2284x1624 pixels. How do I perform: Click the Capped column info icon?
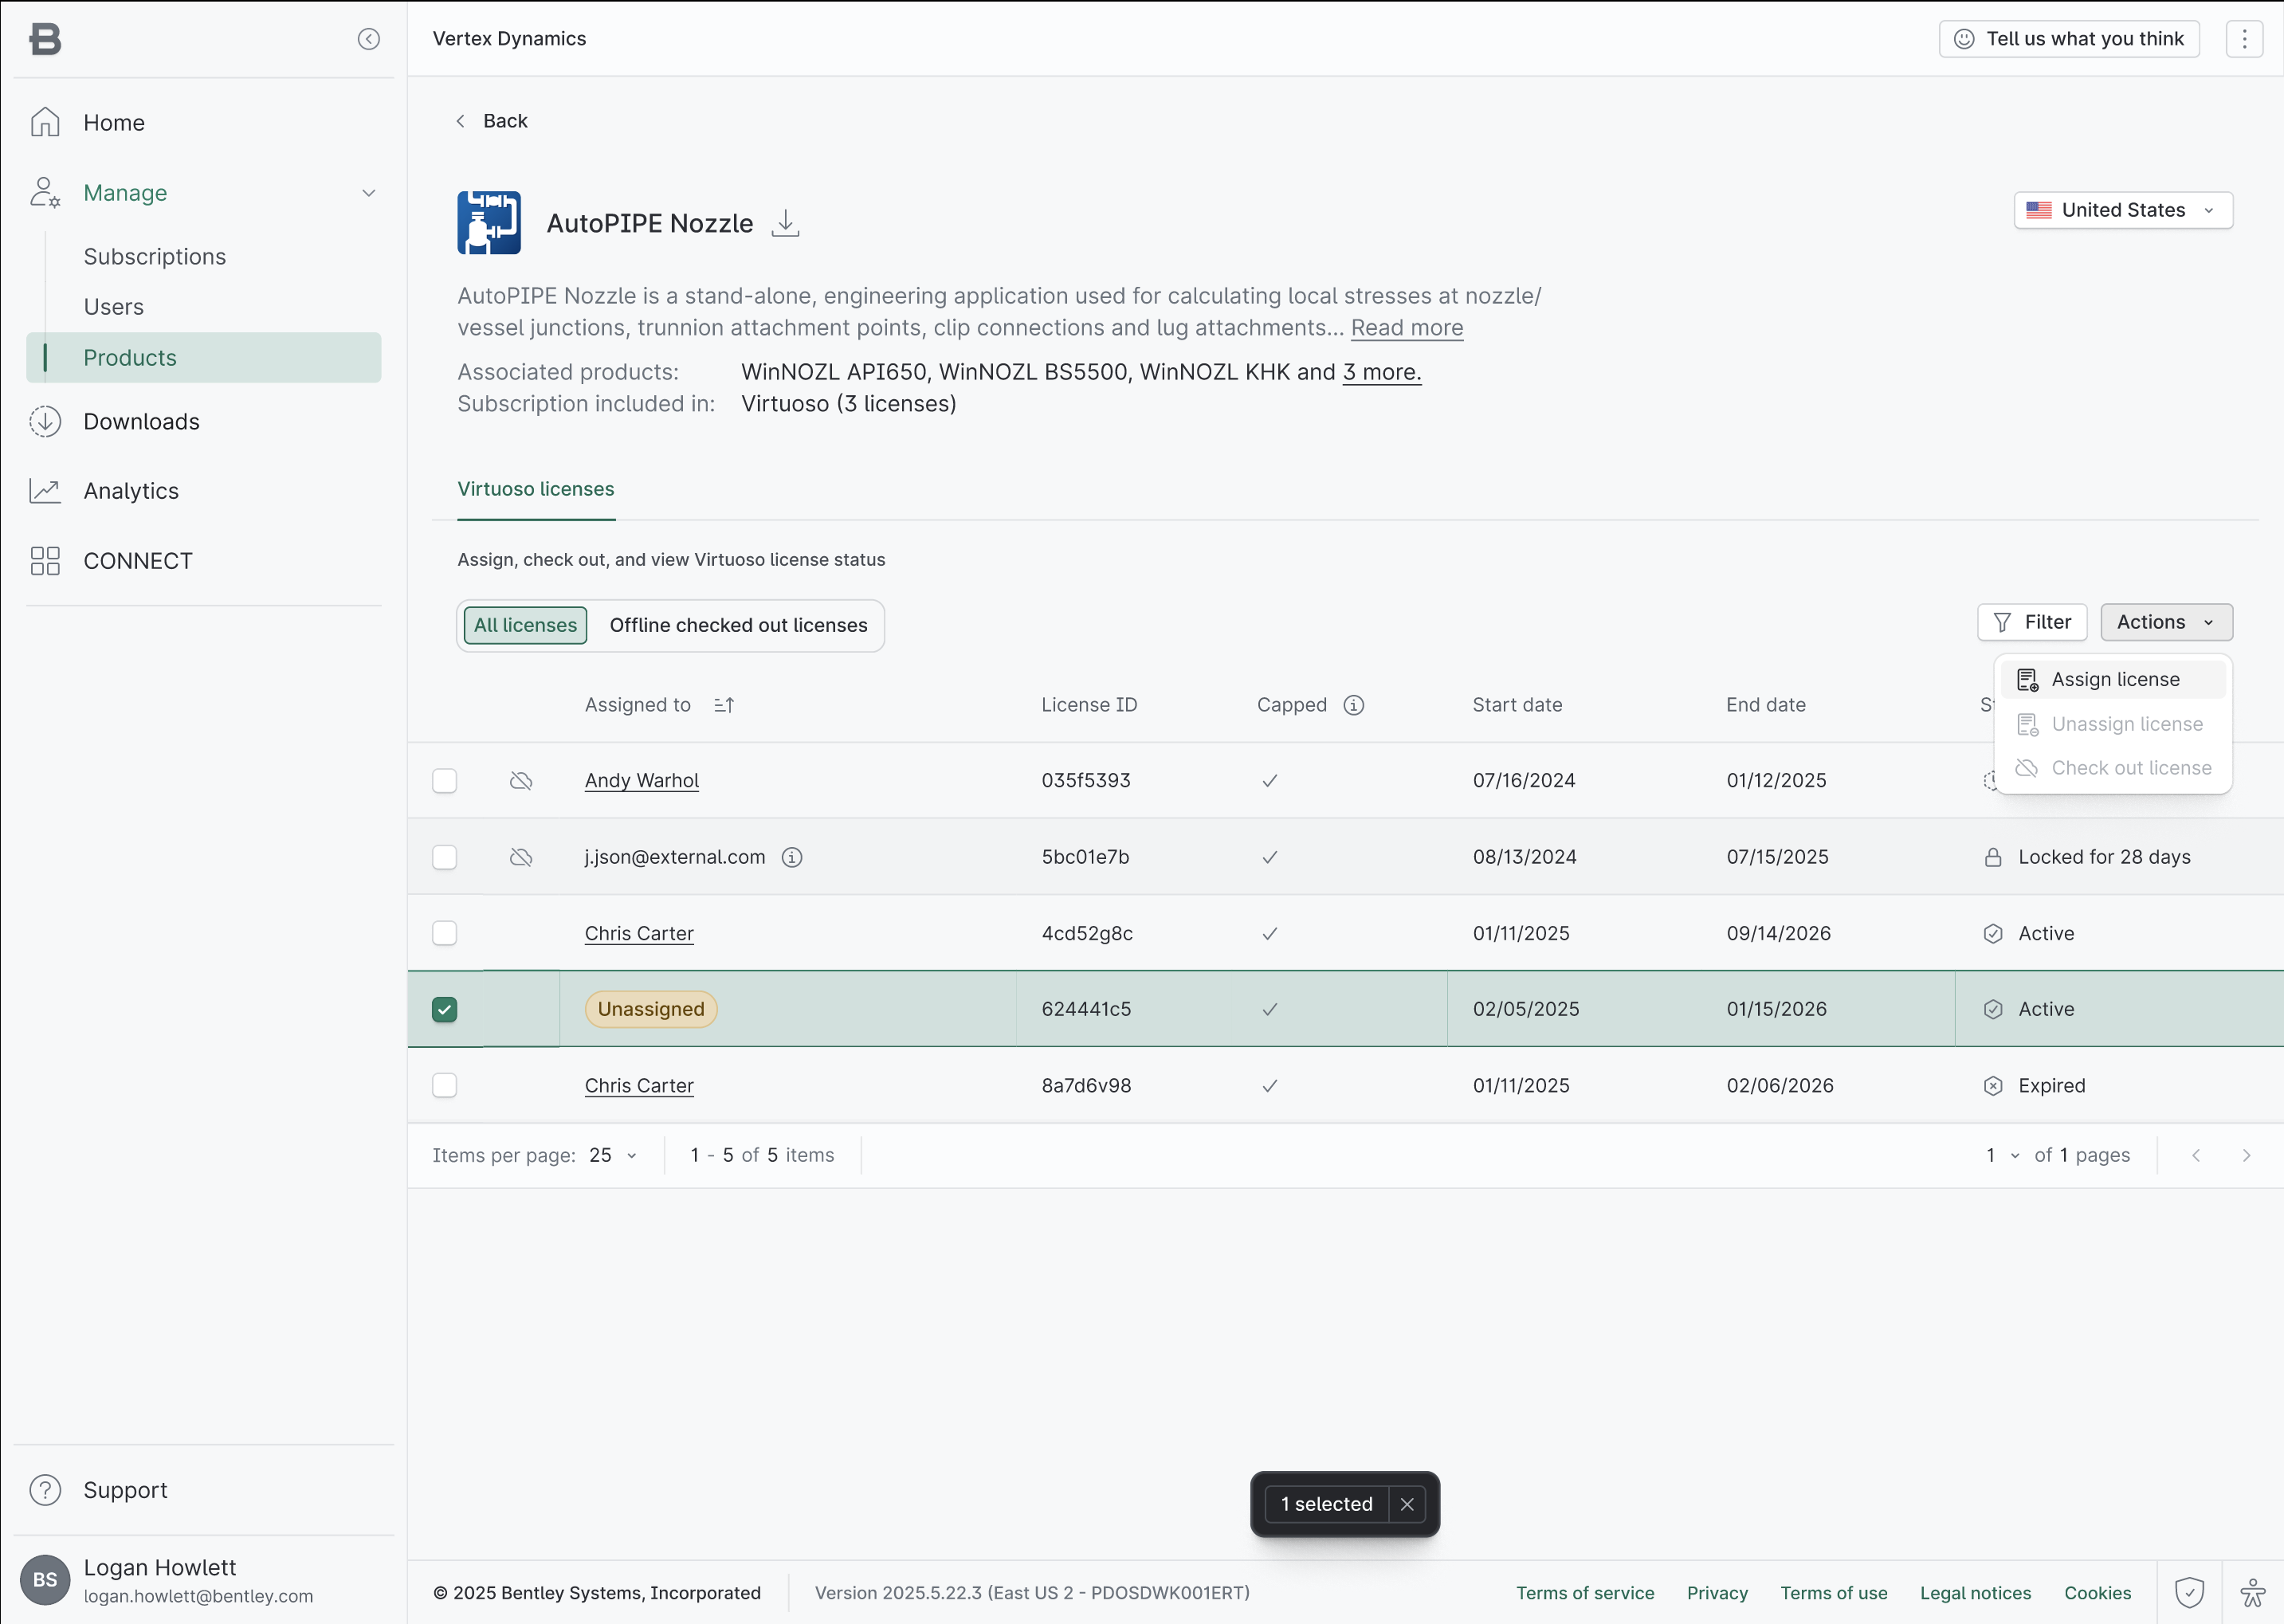pos(1354,705)
